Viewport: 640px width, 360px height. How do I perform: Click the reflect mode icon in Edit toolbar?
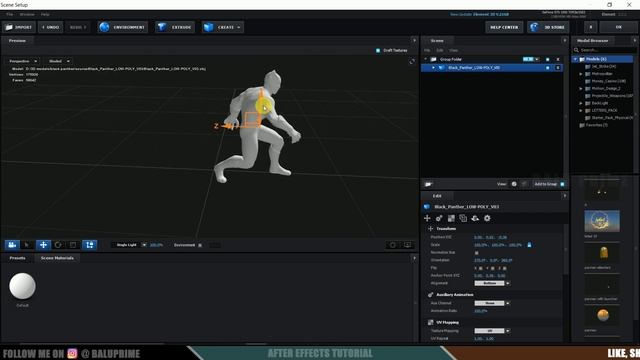(x=475, y=218)
